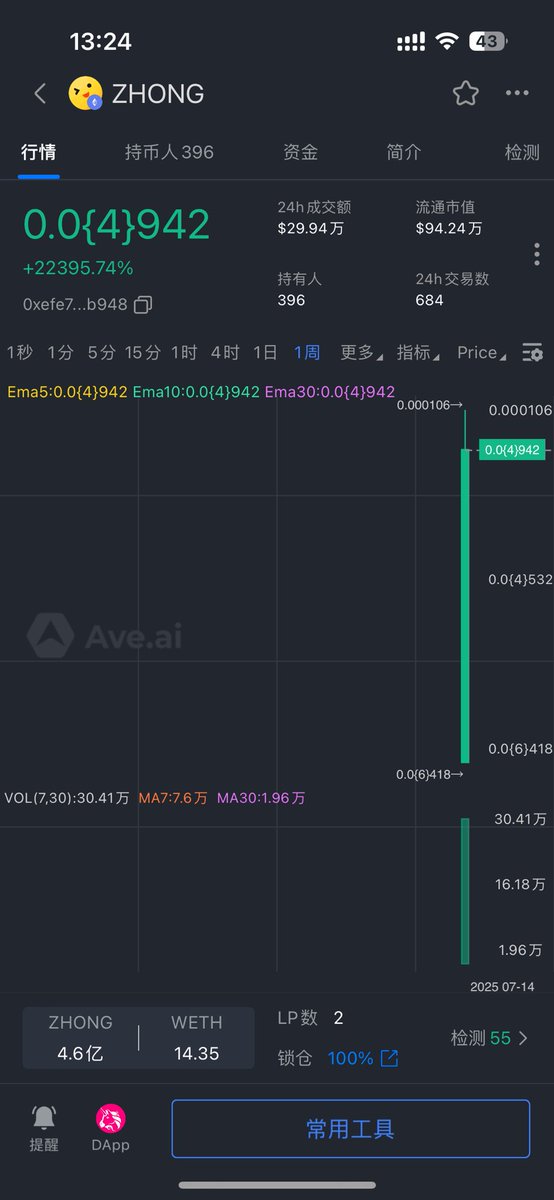Screen dimensions: 554x1200
Task: Select the 15分 timeframe
Action: (x=143, y=352)
